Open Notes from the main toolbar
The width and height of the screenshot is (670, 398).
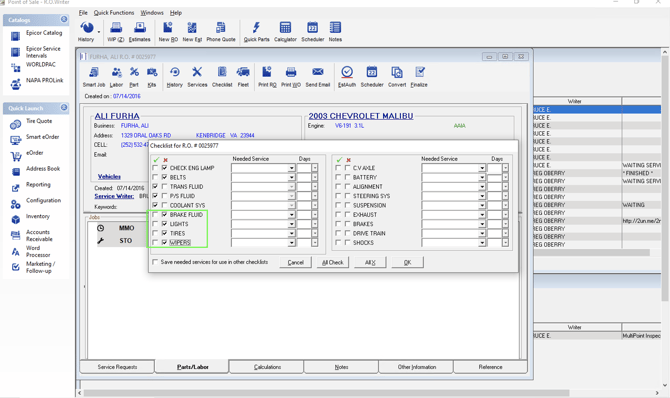pos(335,32)
